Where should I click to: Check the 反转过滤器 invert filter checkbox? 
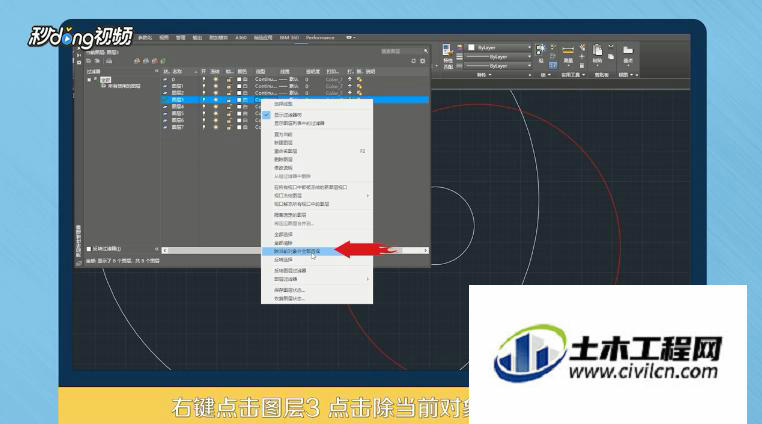[89, 249]
